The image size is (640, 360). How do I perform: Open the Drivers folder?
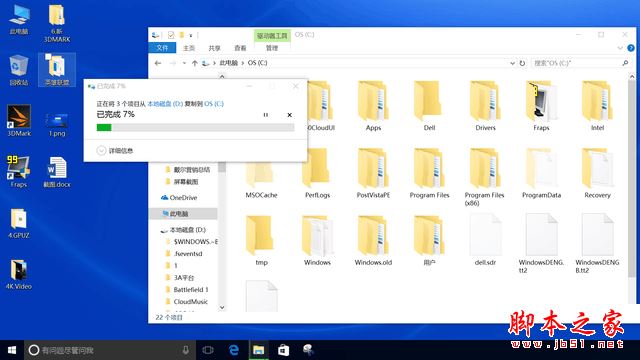click(485, 106)
